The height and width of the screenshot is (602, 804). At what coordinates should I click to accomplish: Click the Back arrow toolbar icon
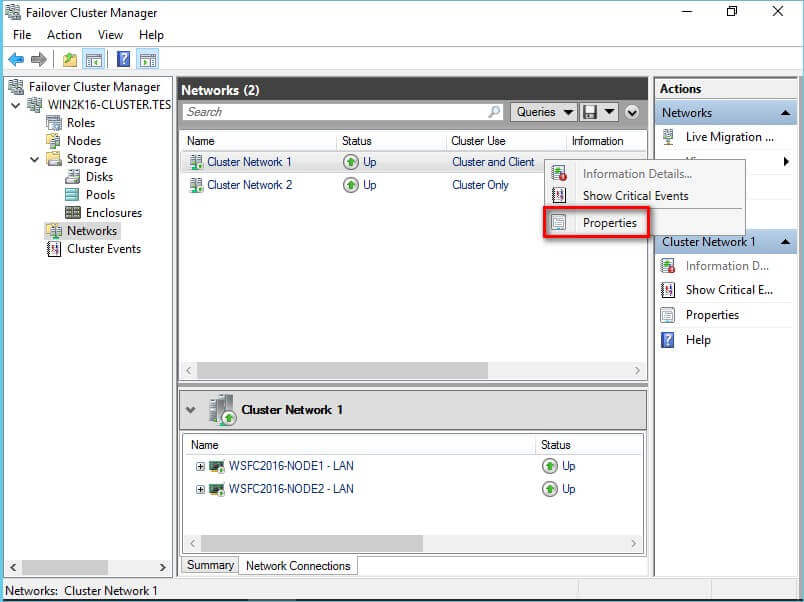point(16,59)
